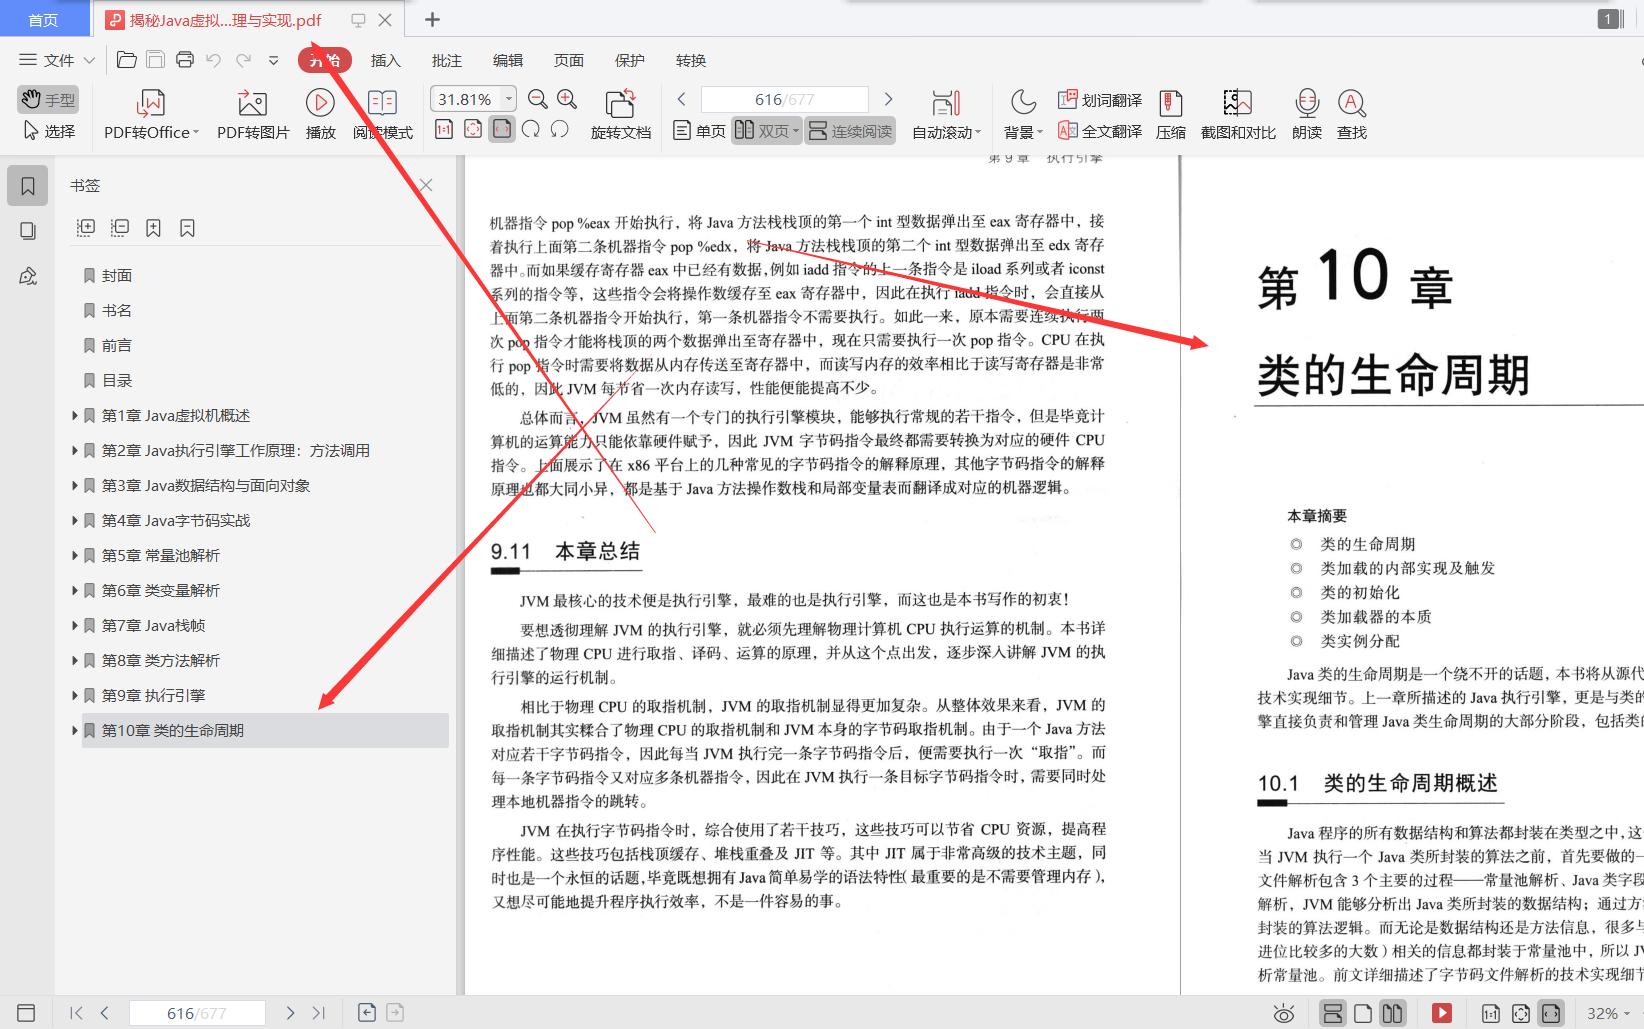1644x1029 pixels.
Task: Enable 连续阅读 continuous reading mode
Action: (849, 130)
